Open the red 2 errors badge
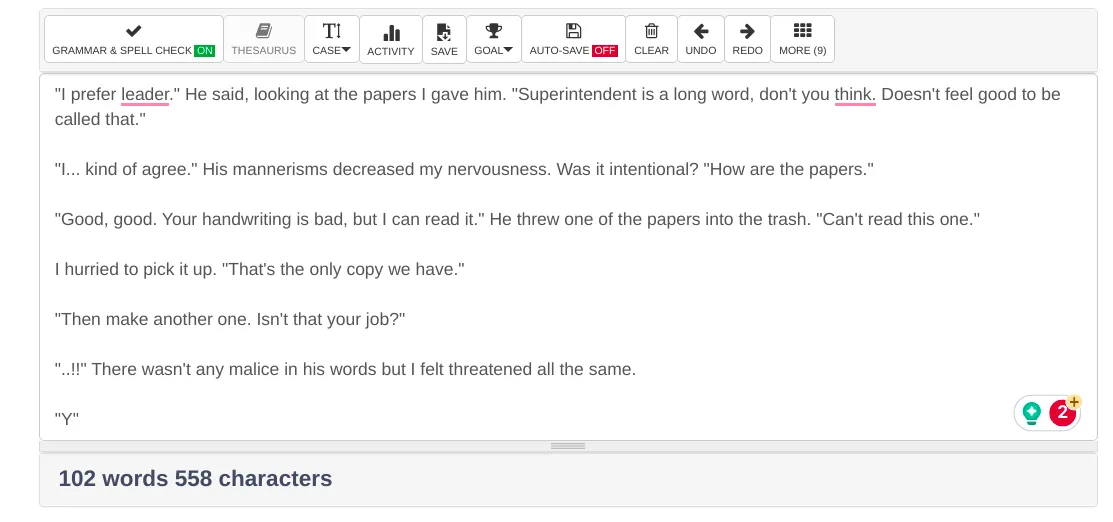This screenshot has width=1113, height=522. point(1063,413)
